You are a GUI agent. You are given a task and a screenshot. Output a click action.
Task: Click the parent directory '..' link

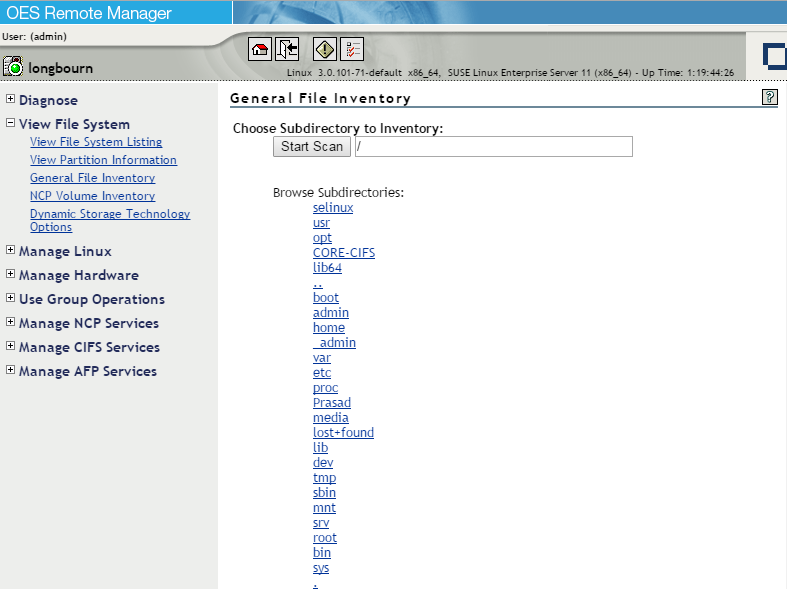tap(318, 285)
